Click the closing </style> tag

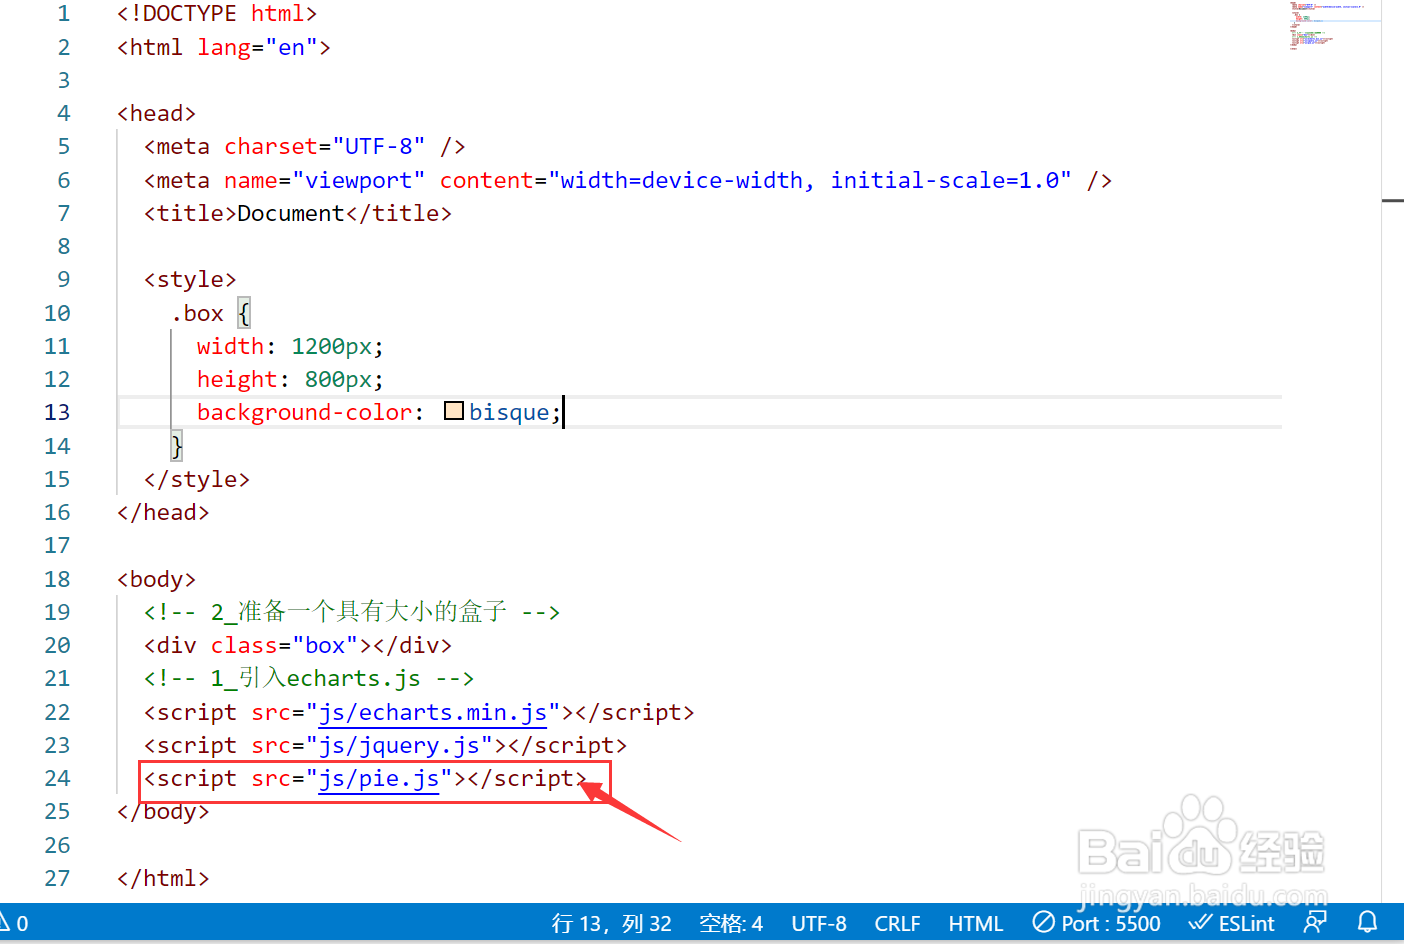tap(197, 479)
